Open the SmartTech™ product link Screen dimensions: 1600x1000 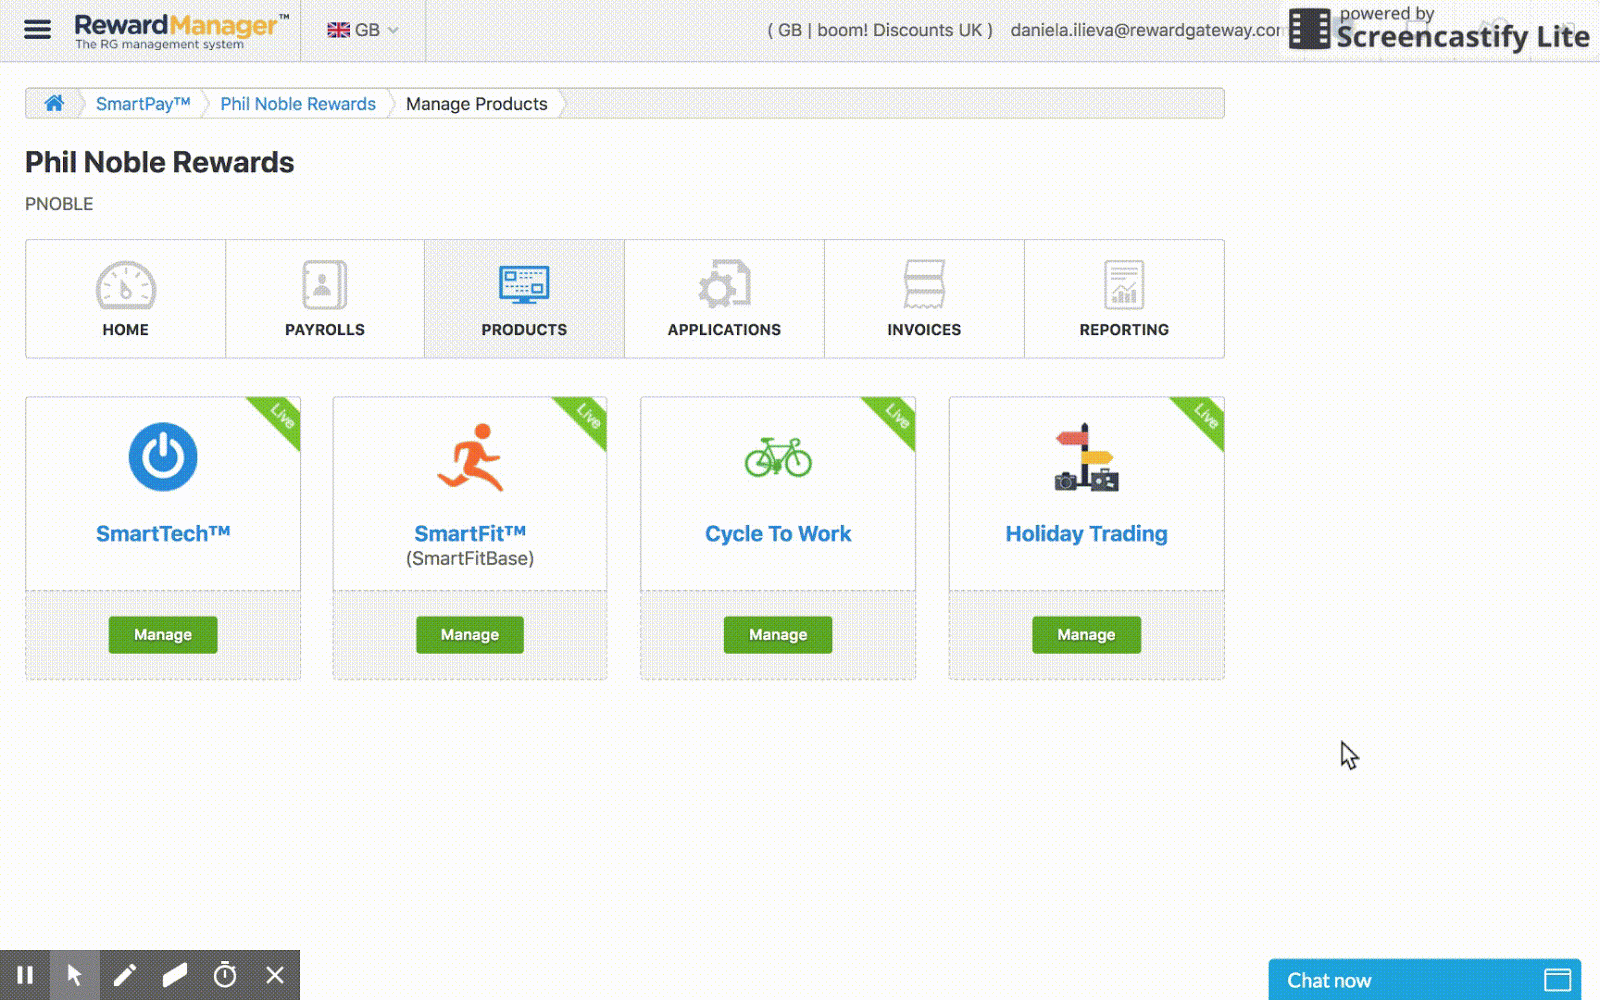[163, 534]
